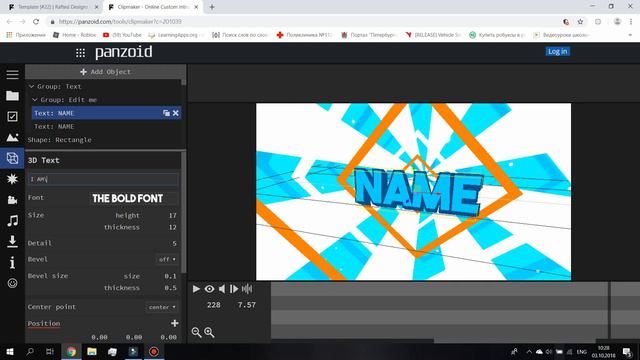The image size is (640, 360).
Task: Edit the Bevel size value 0.1
Action: (170, 276)
